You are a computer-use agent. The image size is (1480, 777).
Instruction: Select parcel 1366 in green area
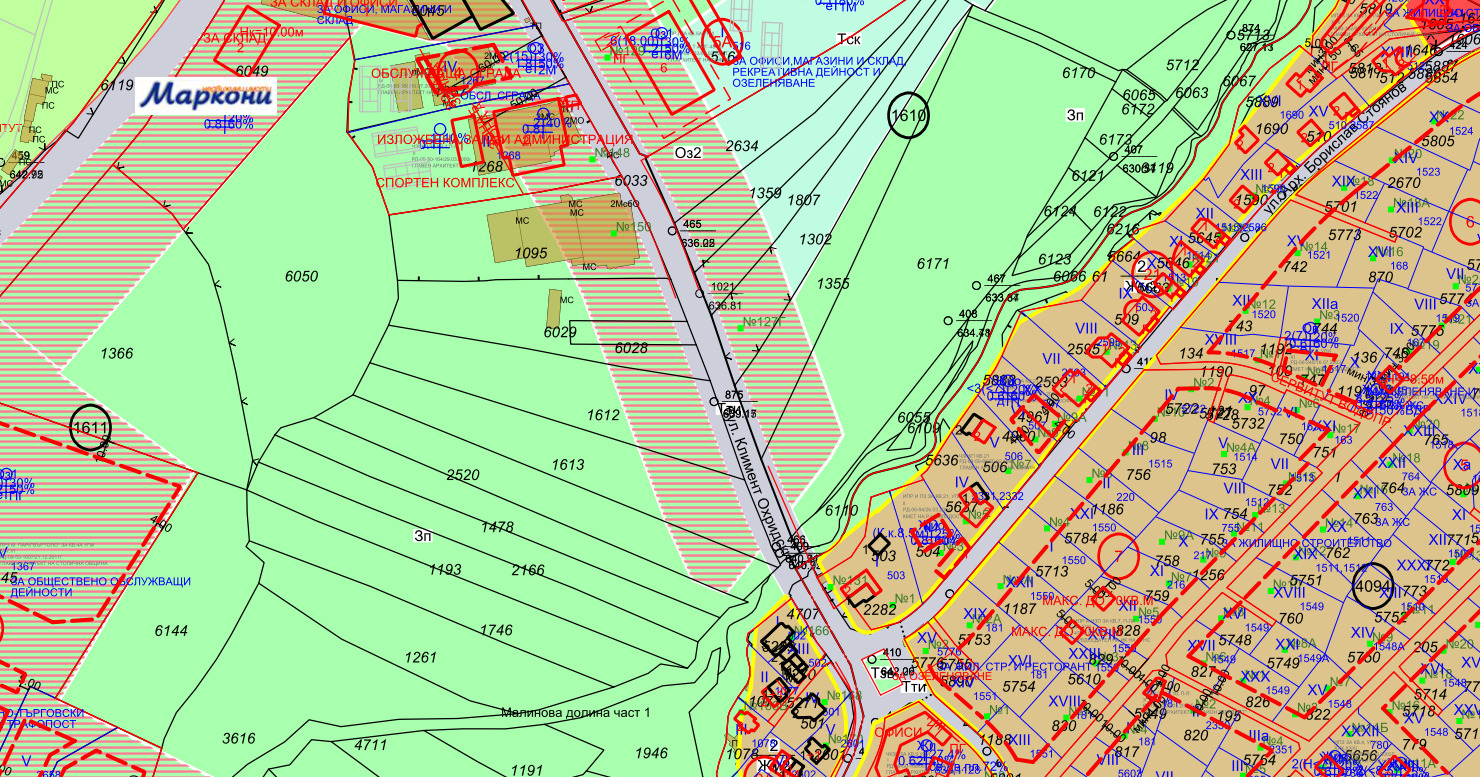click(x=117, y=353)
